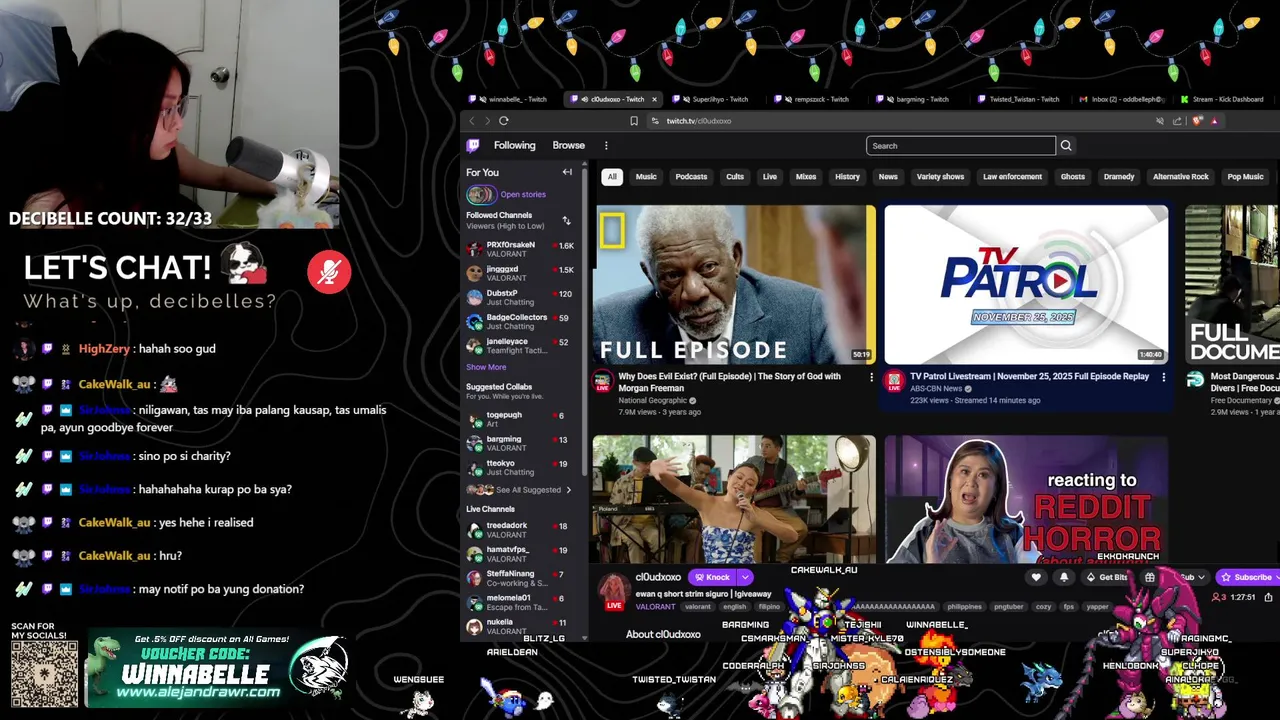Open the Twitch home logo
Screen dimensions: 1280x720
coord(473,146)
